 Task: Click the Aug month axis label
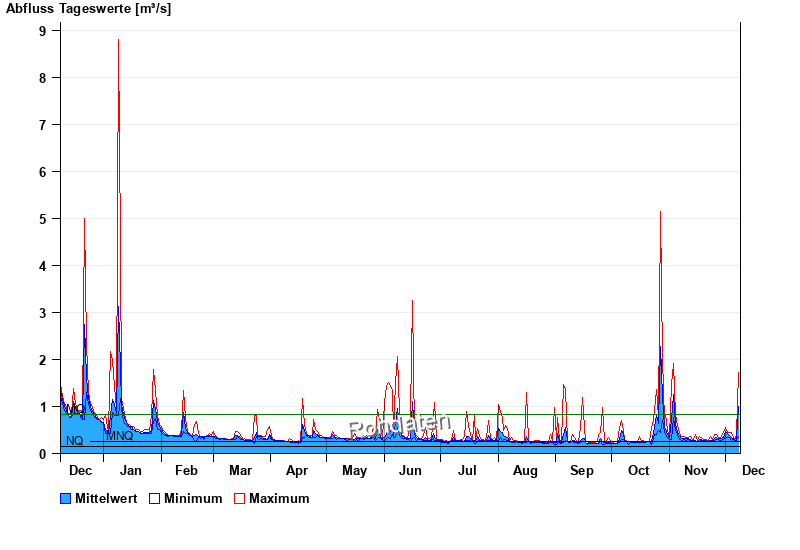525,471
